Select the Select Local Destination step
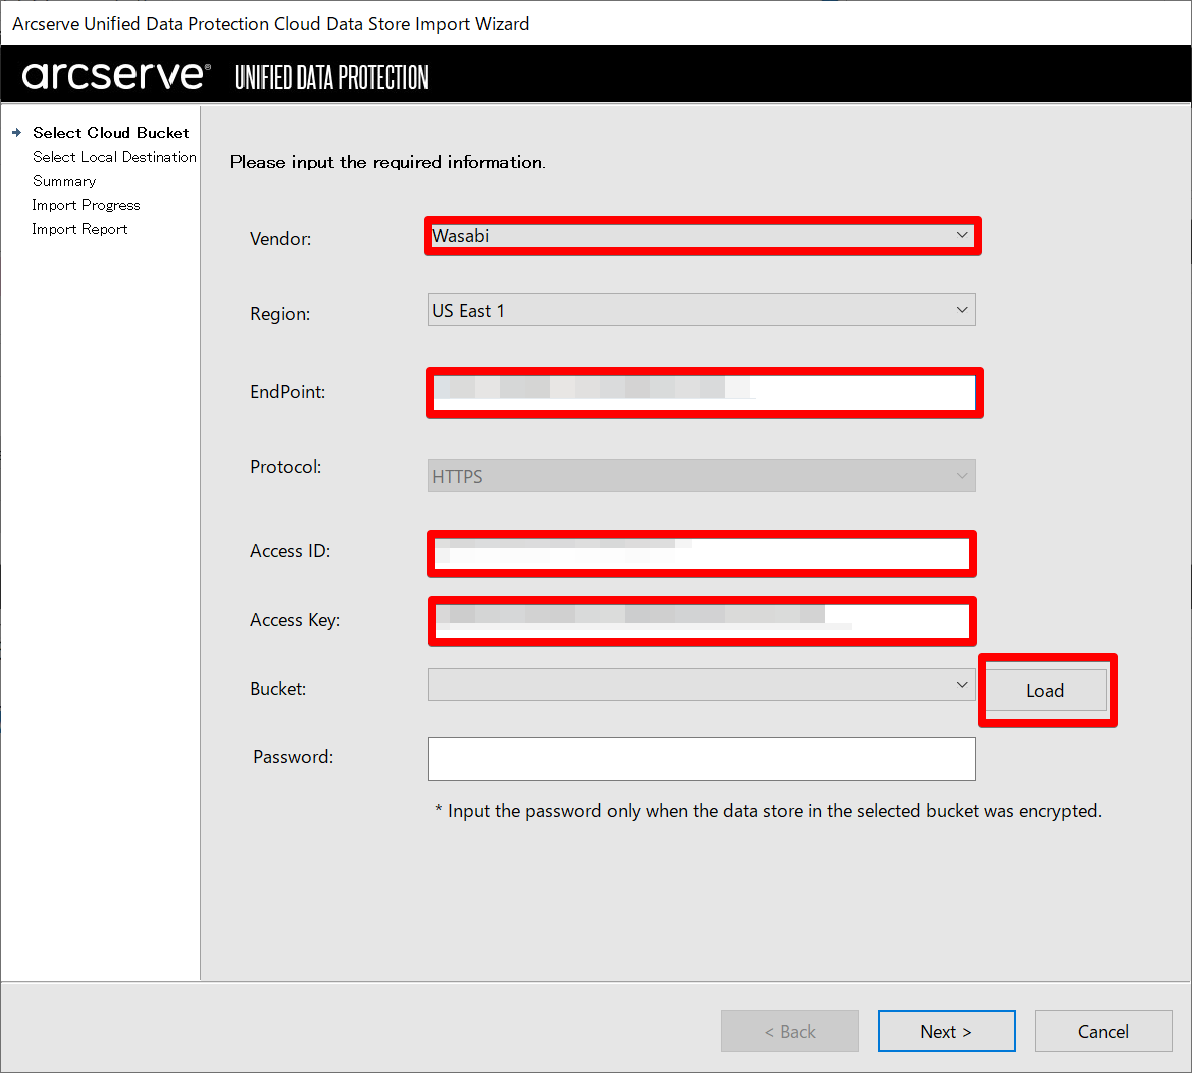The width and height of the screenshot is (1192, 1073). (115, 157)
